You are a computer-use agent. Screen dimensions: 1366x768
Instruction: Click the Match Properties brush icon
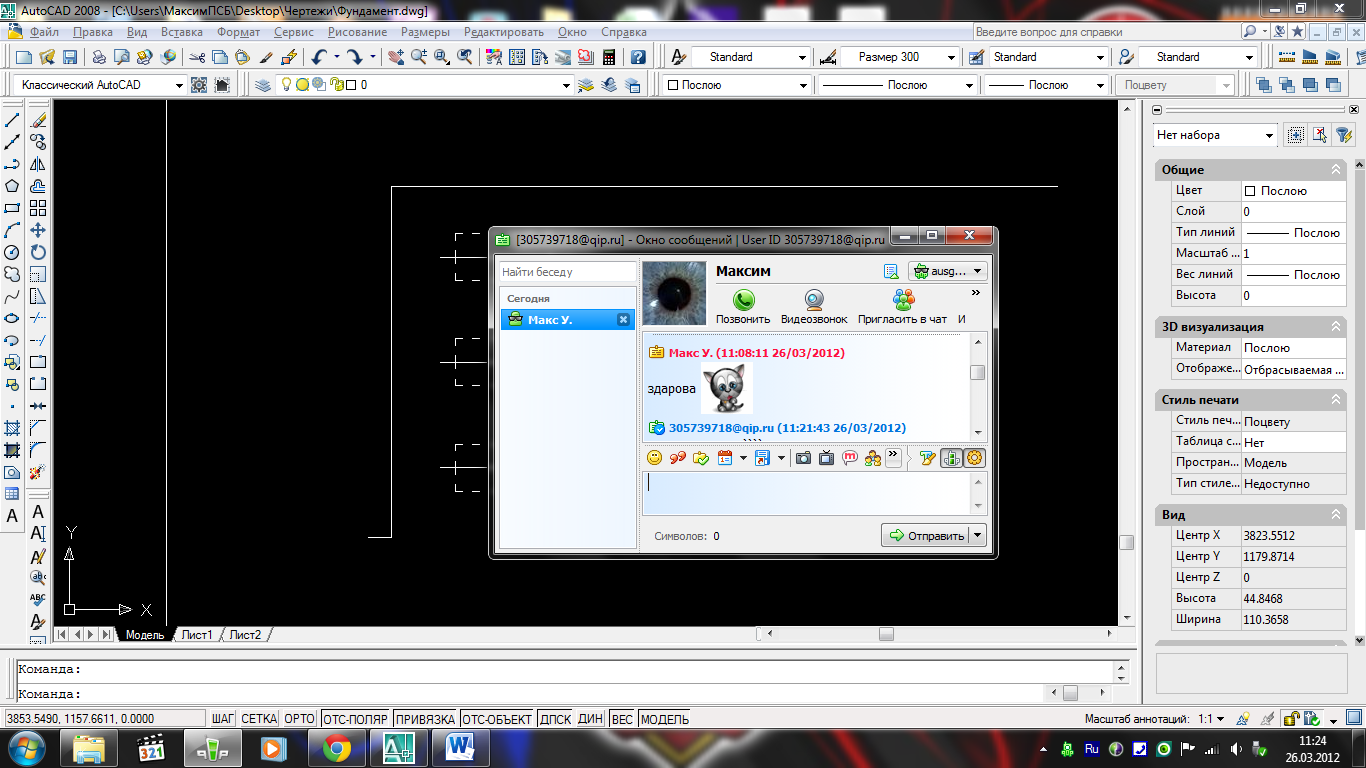pos(267,57)
